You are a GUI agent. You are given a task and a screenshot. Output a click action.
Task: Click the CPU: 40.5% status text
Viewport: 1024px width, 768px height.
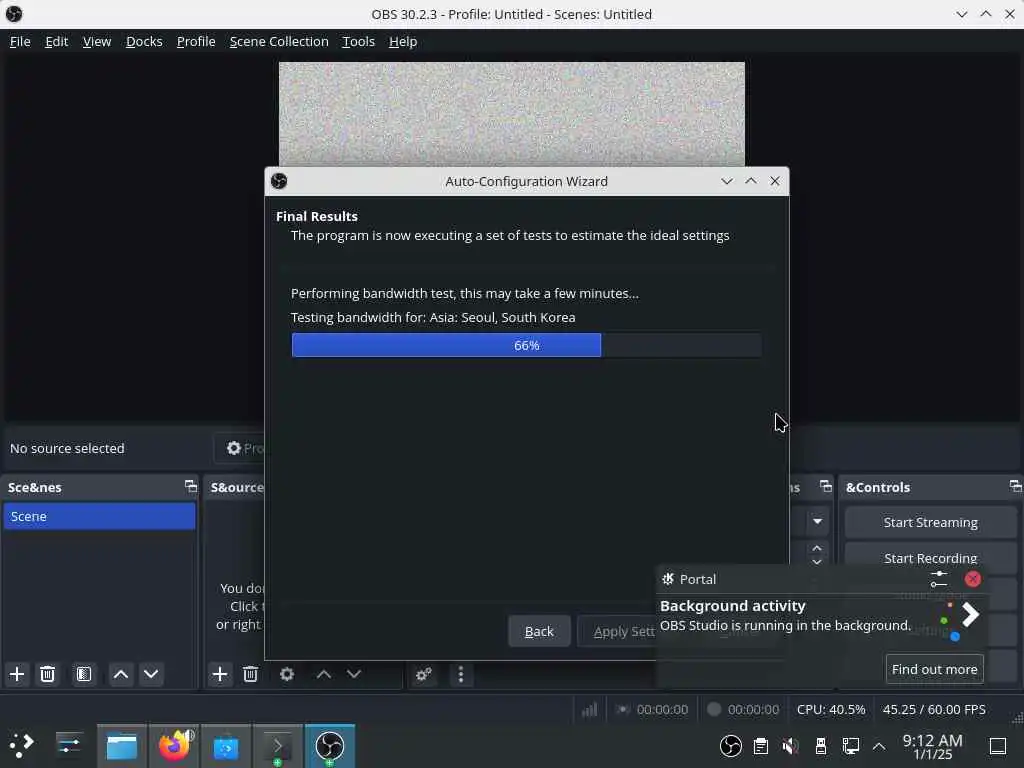[x=831, y=709]
